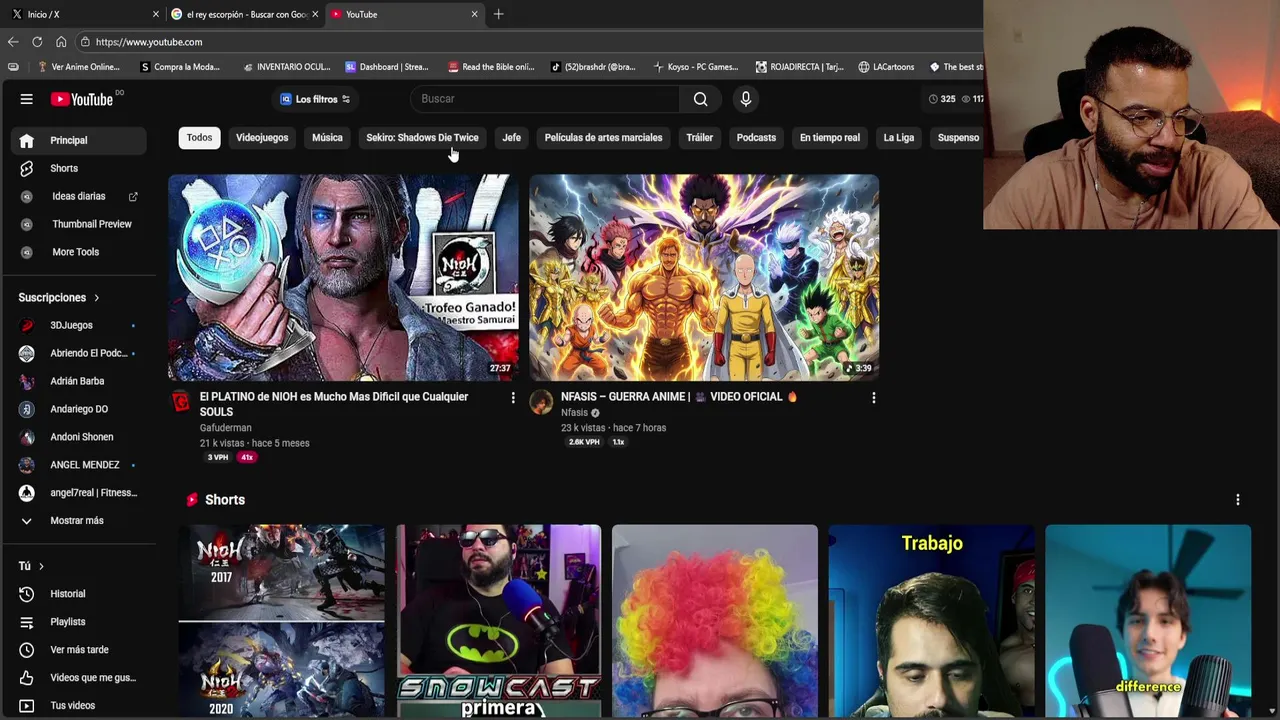Switch to el rey escorpión Google tab
Viewport: 1280px width, 720px height.
coord(245,14)
